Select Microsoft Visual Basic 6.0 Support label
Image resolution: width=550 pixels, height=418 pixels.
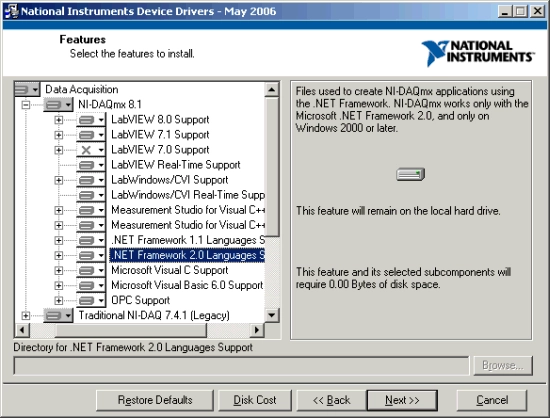[x=187, y=285]
